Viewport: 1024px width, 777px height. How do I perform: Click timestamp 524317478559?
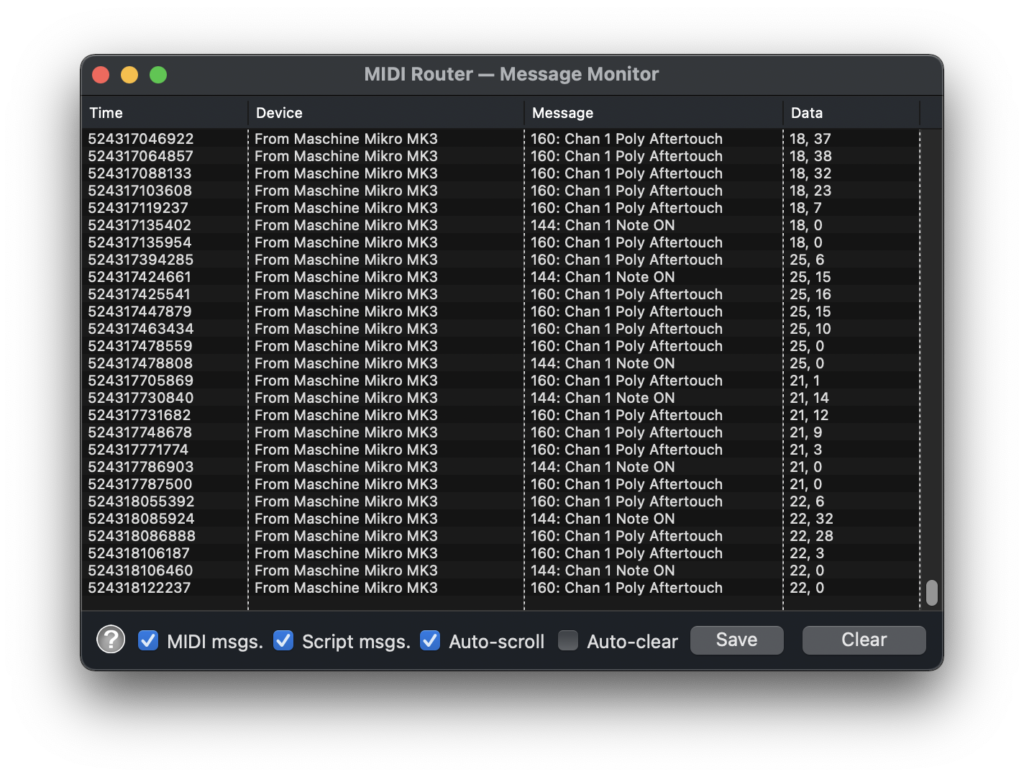(140, 347)
